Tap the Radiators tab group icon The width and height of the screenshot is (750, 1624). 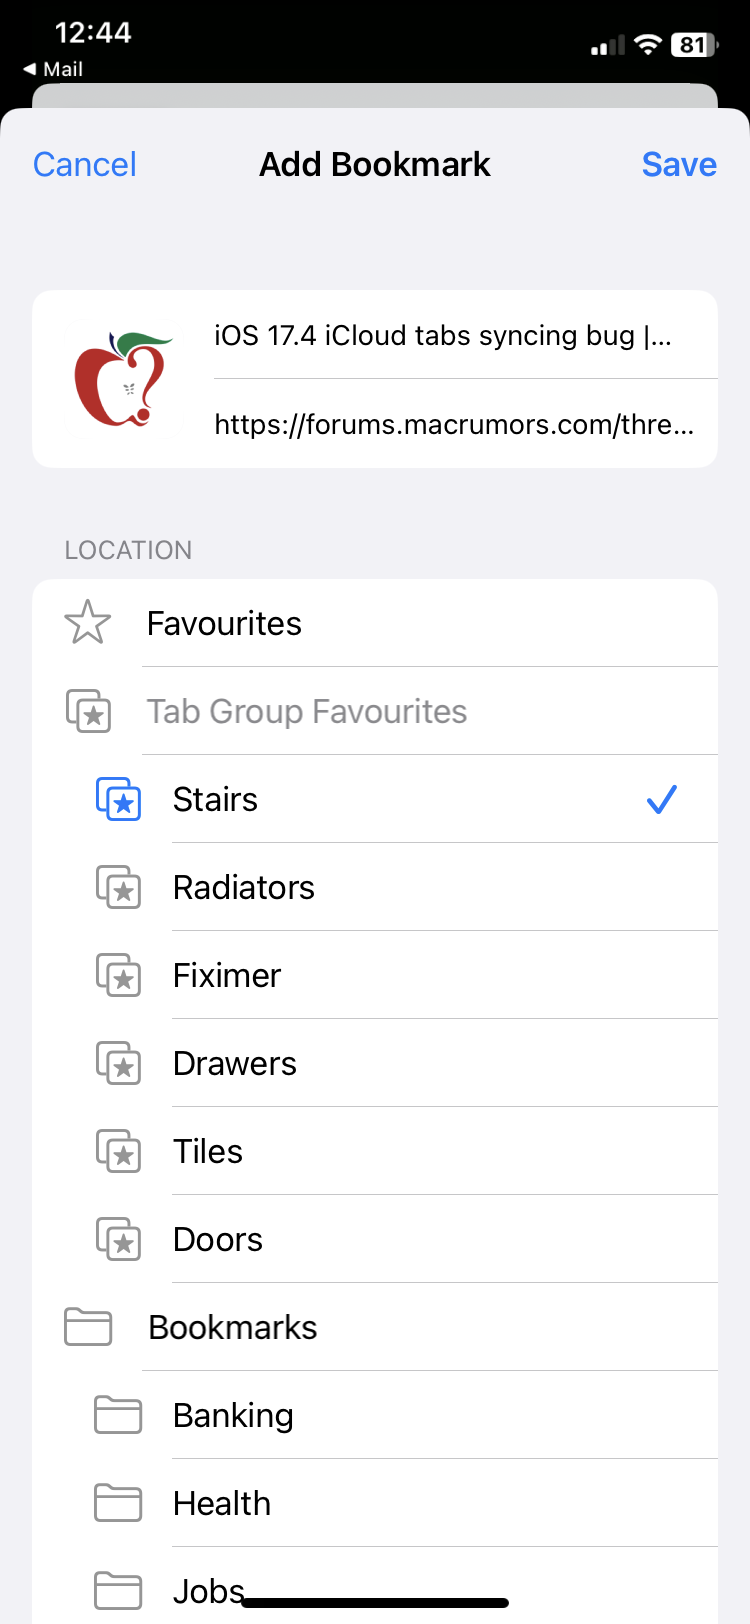pyautogui.click(x=118, y=887)
